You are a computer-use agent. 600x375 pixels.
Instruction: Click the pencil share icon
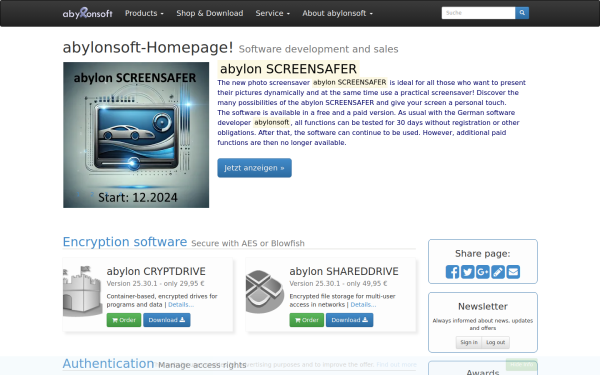click(x=498, y=272)
